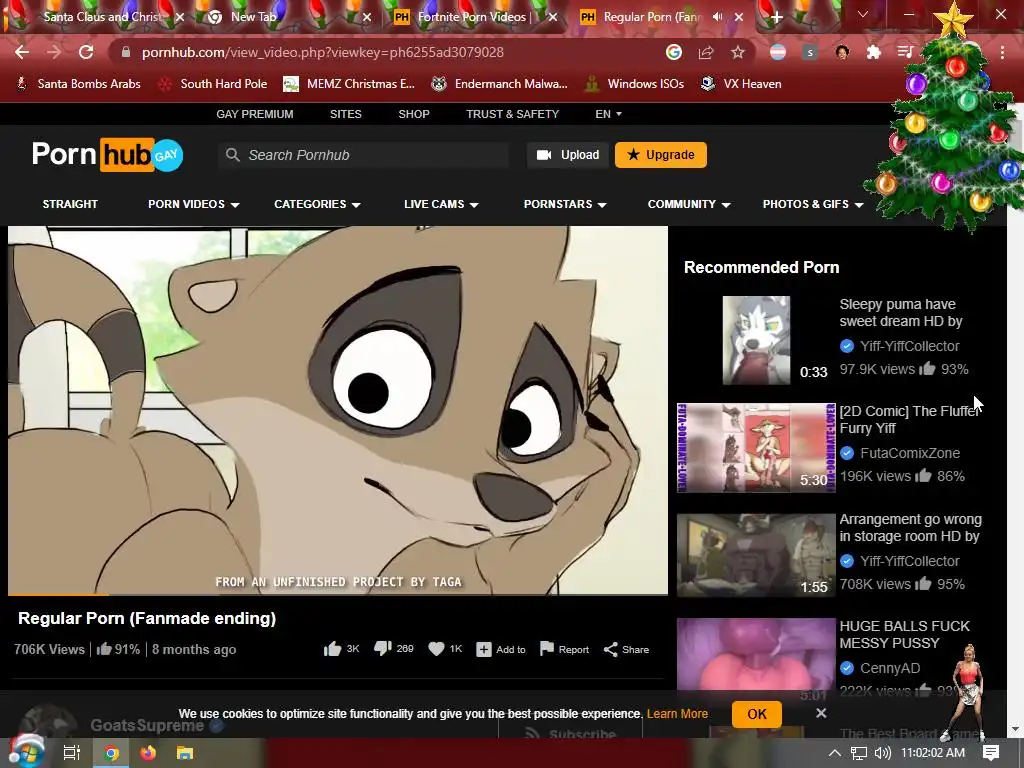Screen dimensions: 1024x768
Task: Open the Yiff-YiffCollector channel under Sleepy puma
Action: pyautogui.click(x=909, y=346)
